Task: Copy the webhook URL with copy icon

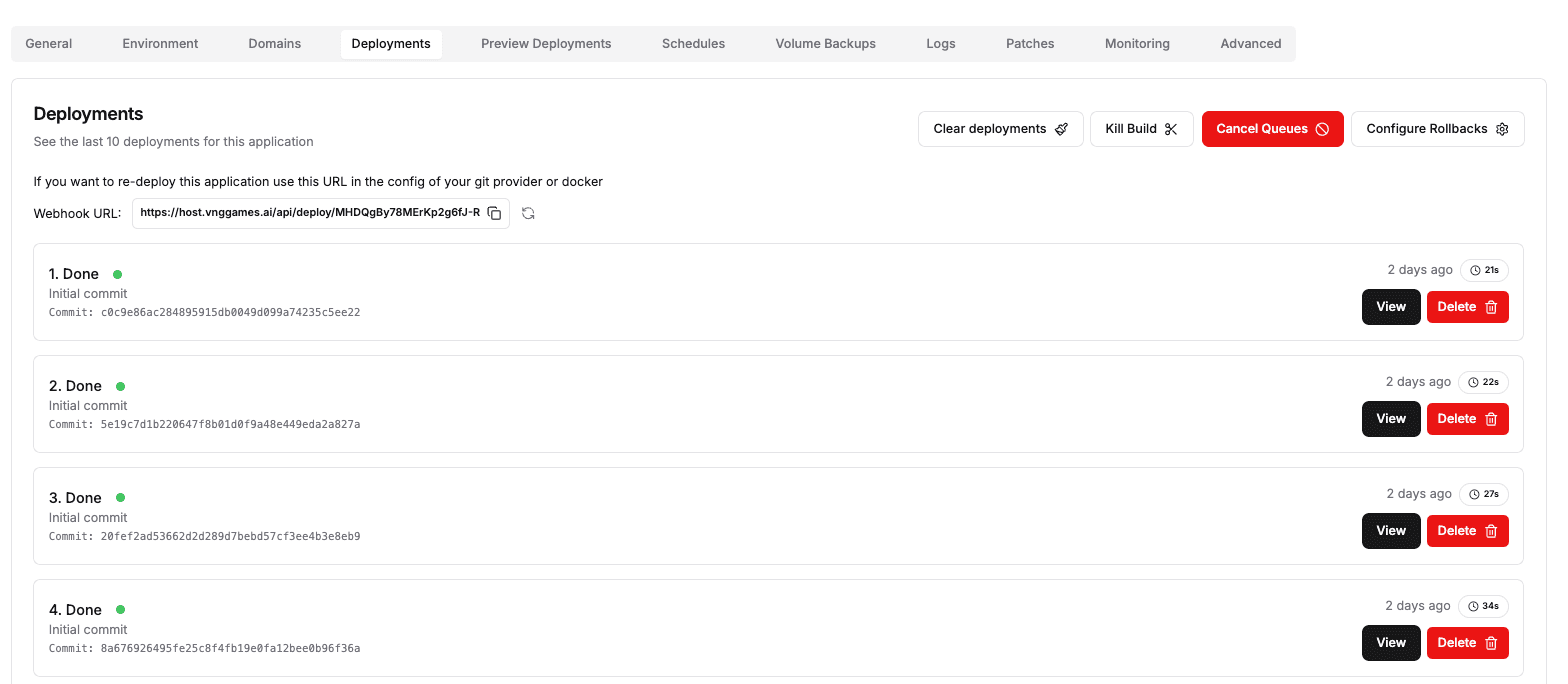Action: [494, 213]
